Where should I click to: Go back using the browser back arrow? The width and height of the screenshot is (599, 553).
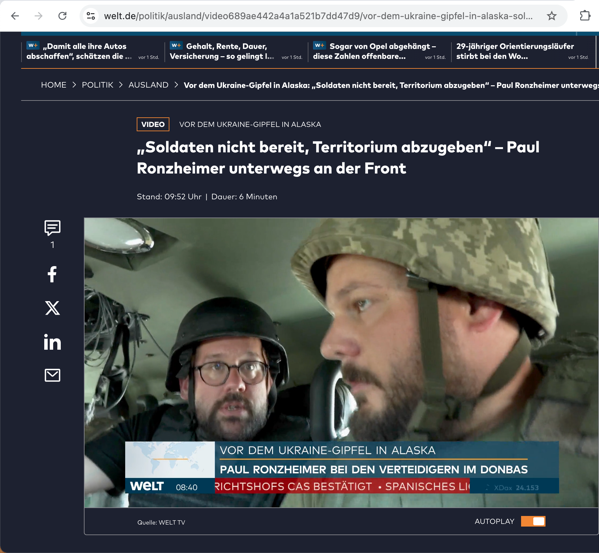(x=15, y=16)
